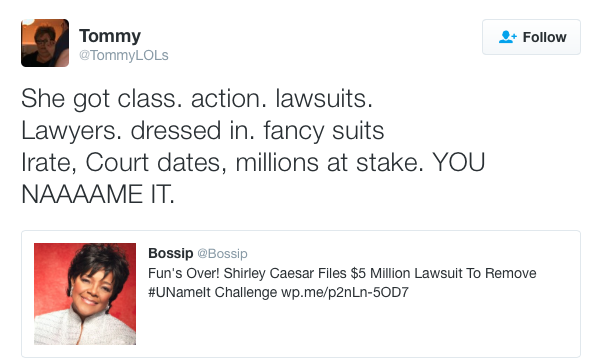Image resolution: width=609 pixels, height=361 pixels.
Task: Click the "Fun's Over!" headline text
Action: (184, 273)
